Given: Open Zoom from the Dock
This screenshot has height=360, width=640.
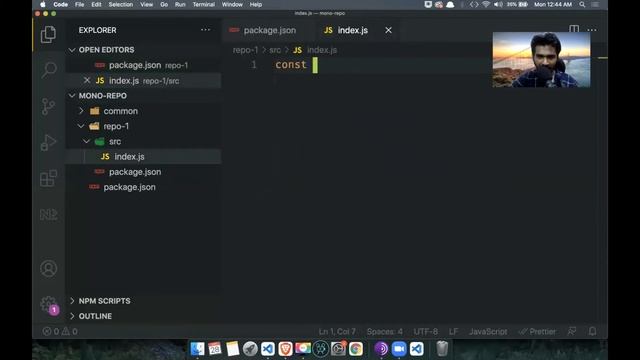Looking at the screenshot, I should pos(399,349).
